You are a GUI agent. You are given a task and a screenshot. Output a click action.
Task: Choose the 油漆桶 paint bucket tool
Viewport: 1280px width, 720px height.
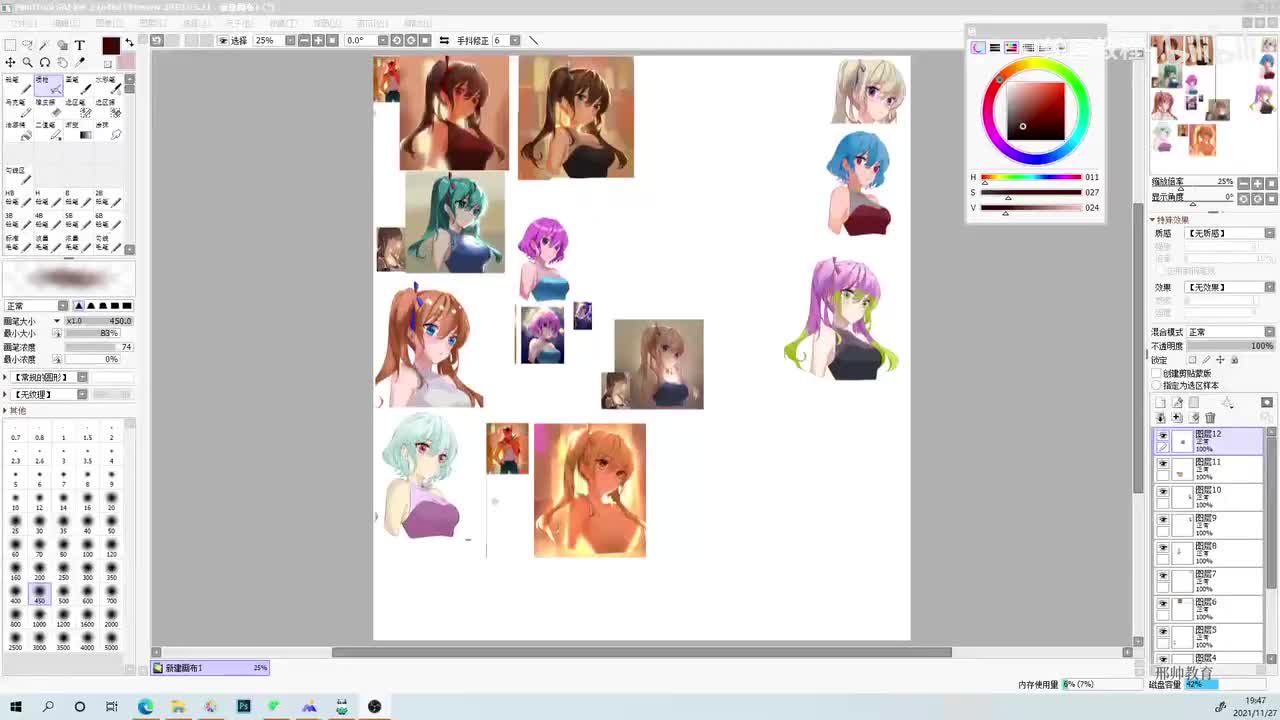point(19,131)
